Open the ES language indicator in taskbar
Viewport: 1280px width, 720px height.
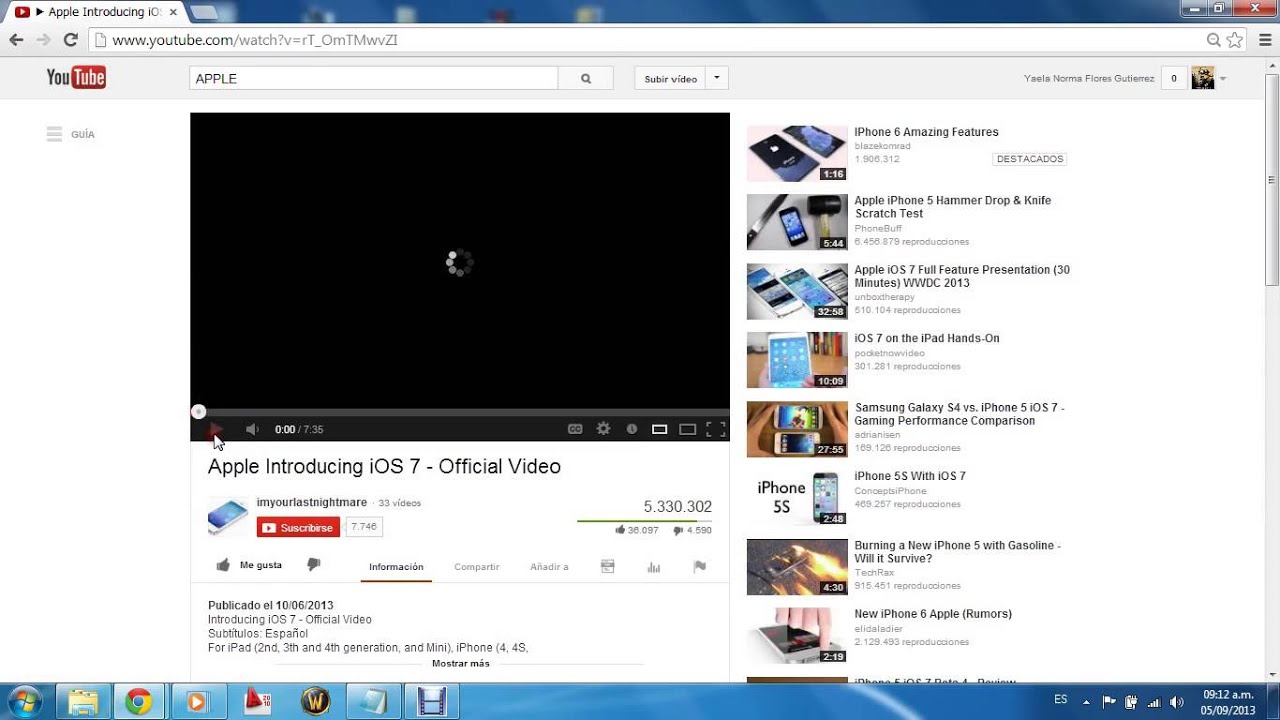click(x=1061, y=700)
